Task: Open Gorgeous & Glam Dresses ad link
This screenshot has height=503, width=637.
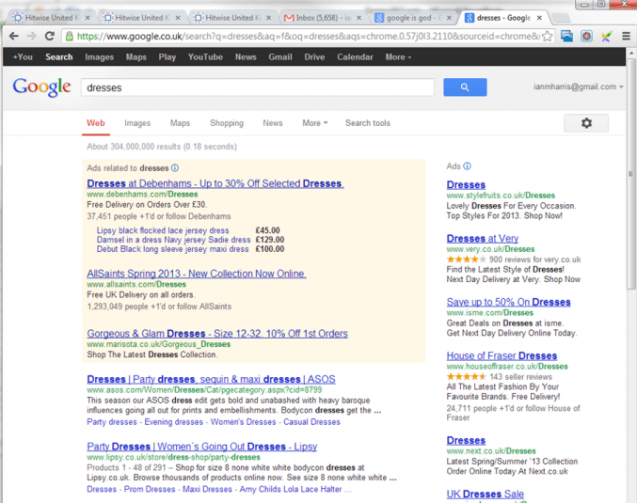Action: point(217,334)
